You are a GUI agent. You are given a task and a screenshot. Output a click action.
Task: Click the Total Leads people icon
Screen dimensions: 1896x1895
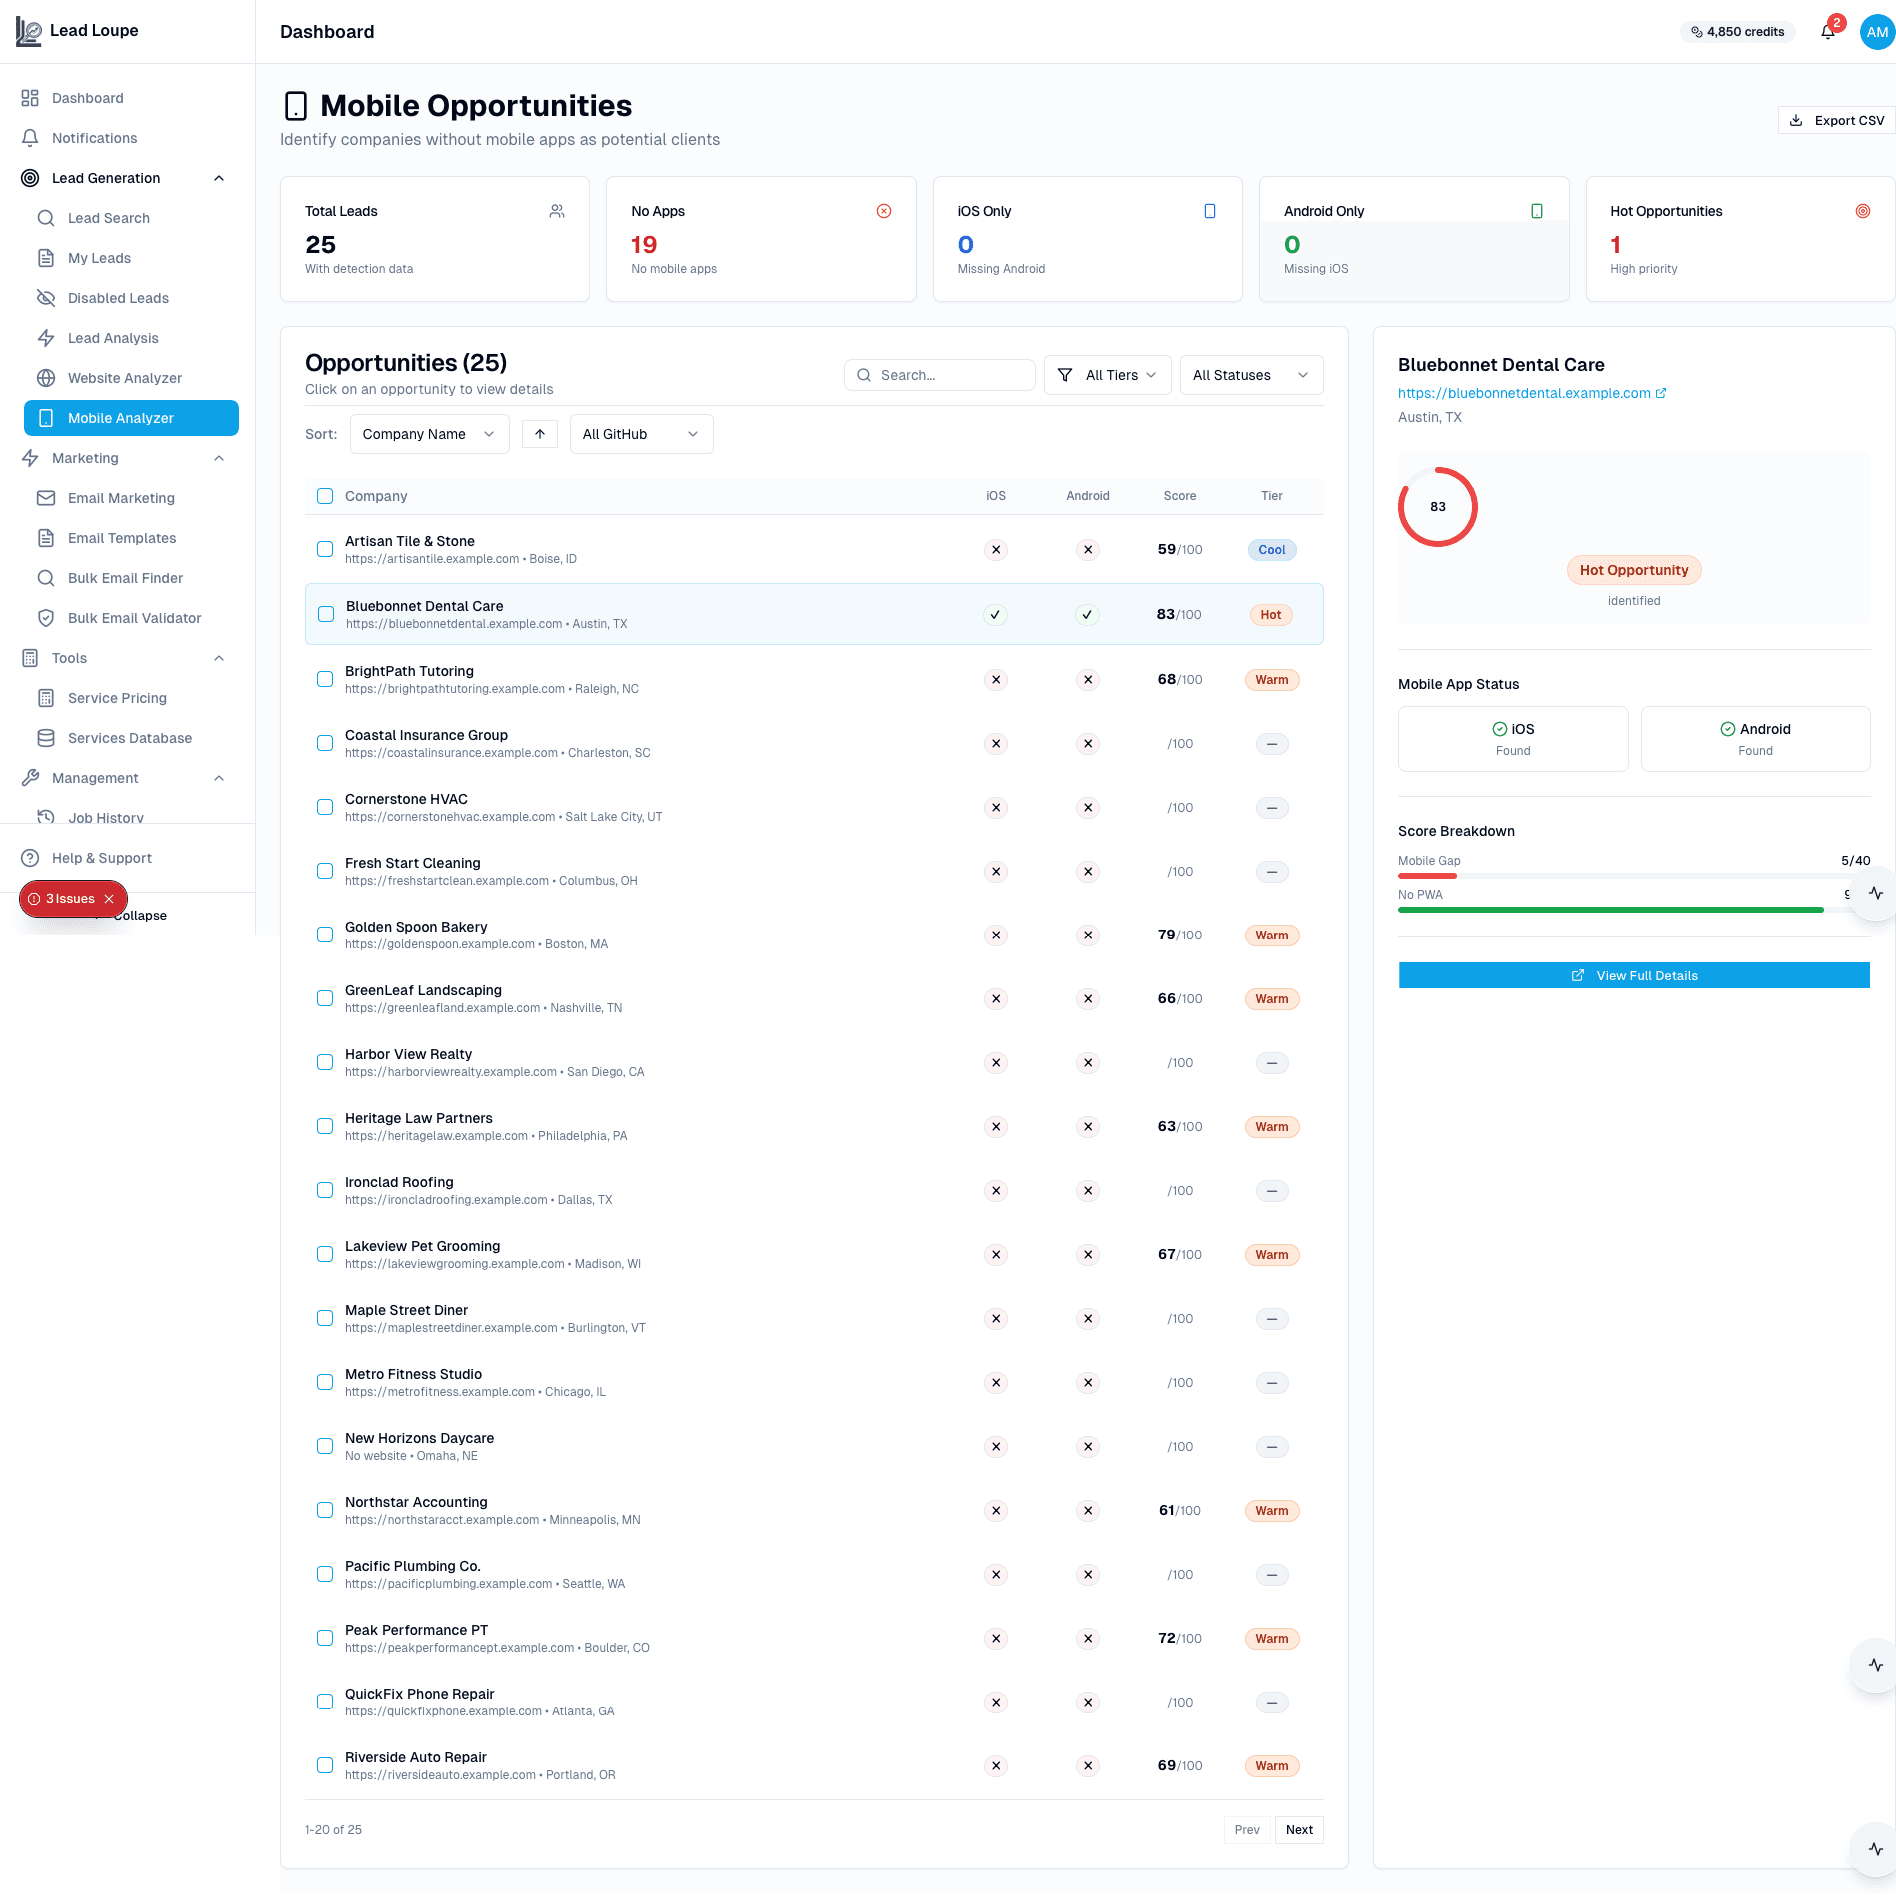coord(557,211)
